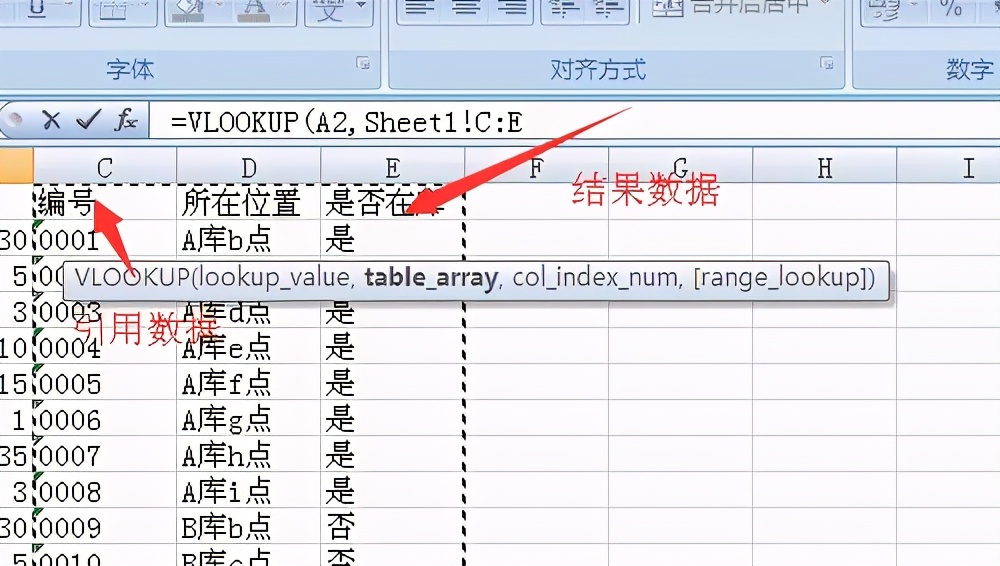Select cell containing 0007
Viewport: 1000px width, 566px height.
click(x=105, y=454)
